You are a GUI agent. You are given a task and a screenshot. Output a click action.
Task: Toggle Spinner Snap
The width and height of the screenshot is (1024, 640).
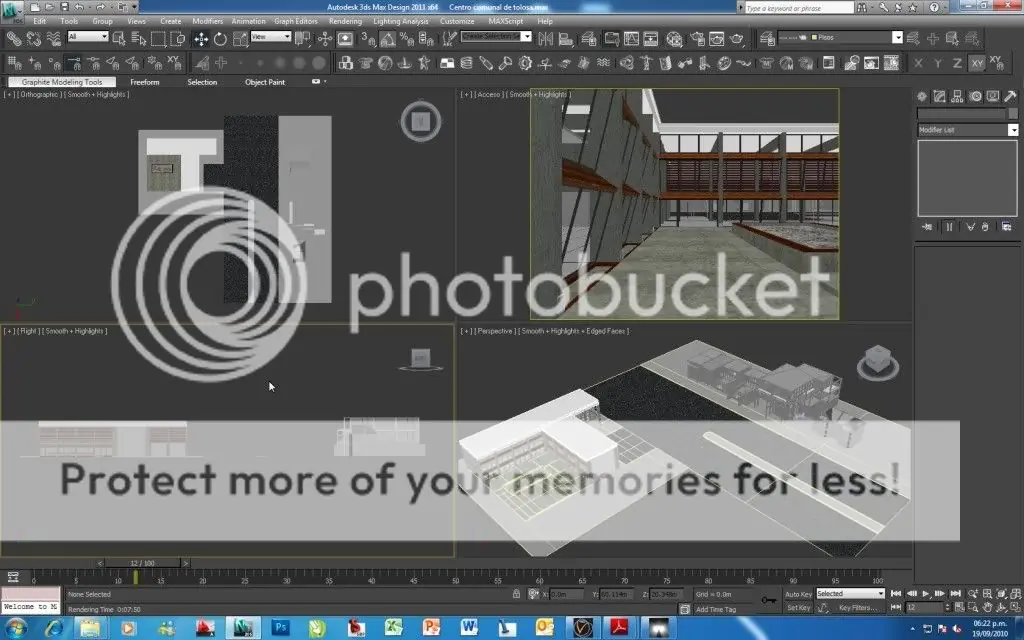(426, 39)
